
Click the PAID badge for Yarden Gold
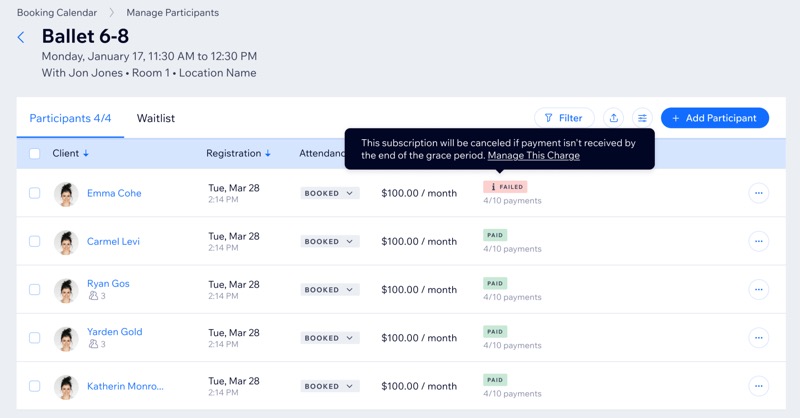click(x=495, y=332)
